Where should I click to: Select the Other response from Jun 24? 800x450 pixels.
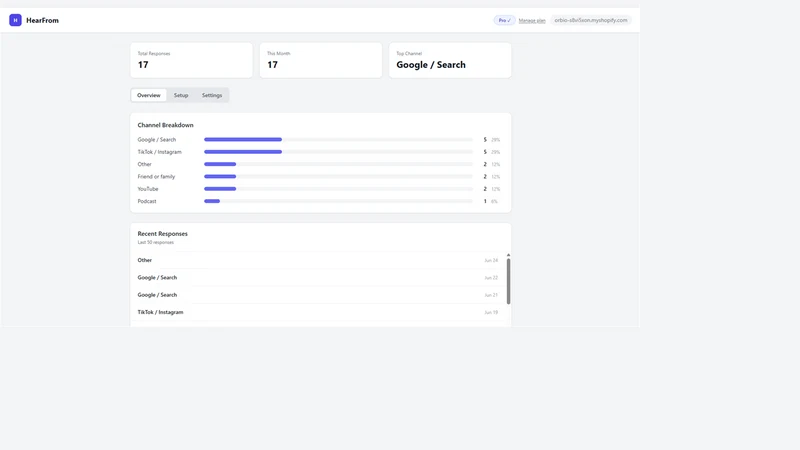[317, 260]
